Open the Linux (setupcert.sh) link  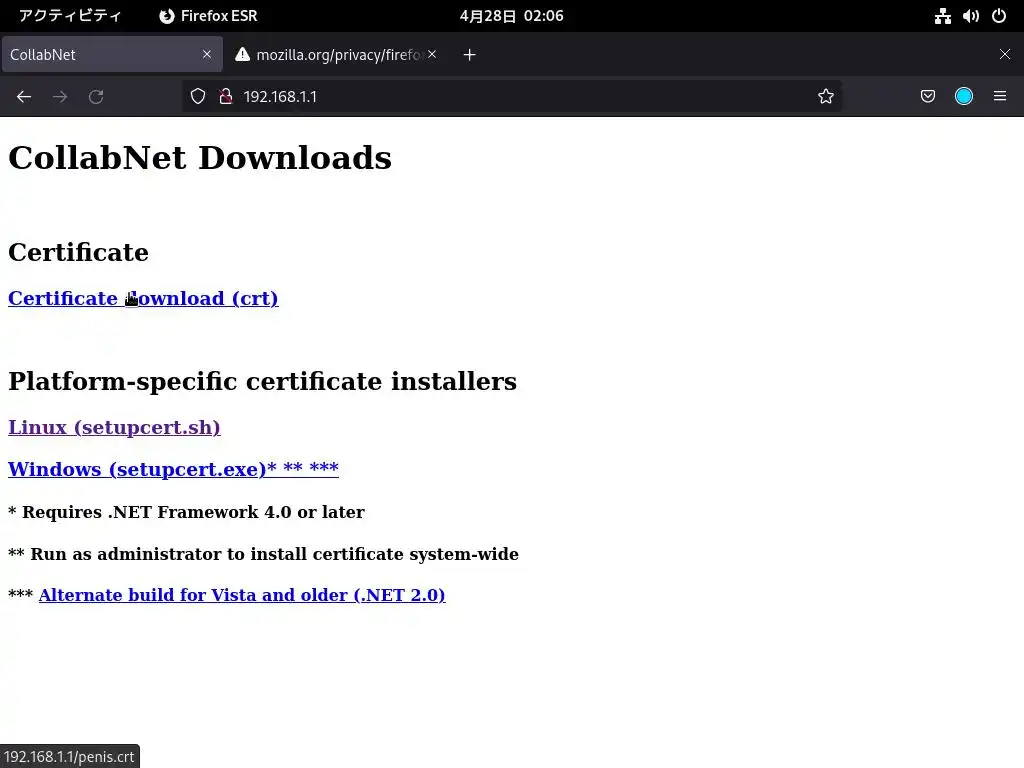coord(114,427)
